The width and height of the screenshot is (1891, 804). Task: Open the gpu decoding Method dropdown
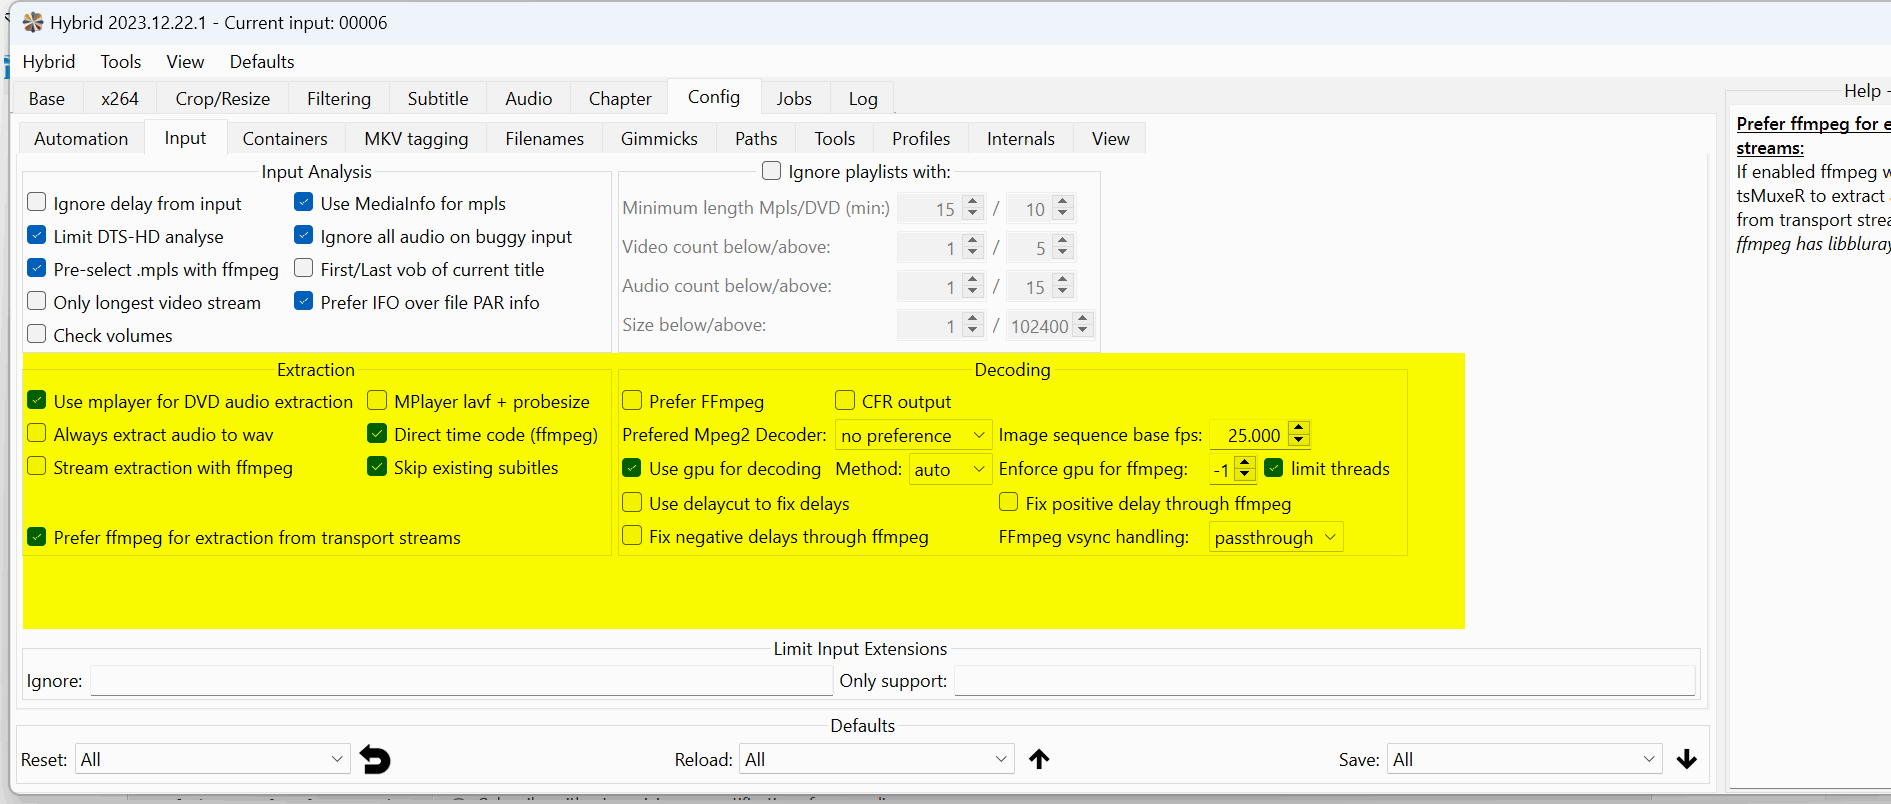[949, 469]
